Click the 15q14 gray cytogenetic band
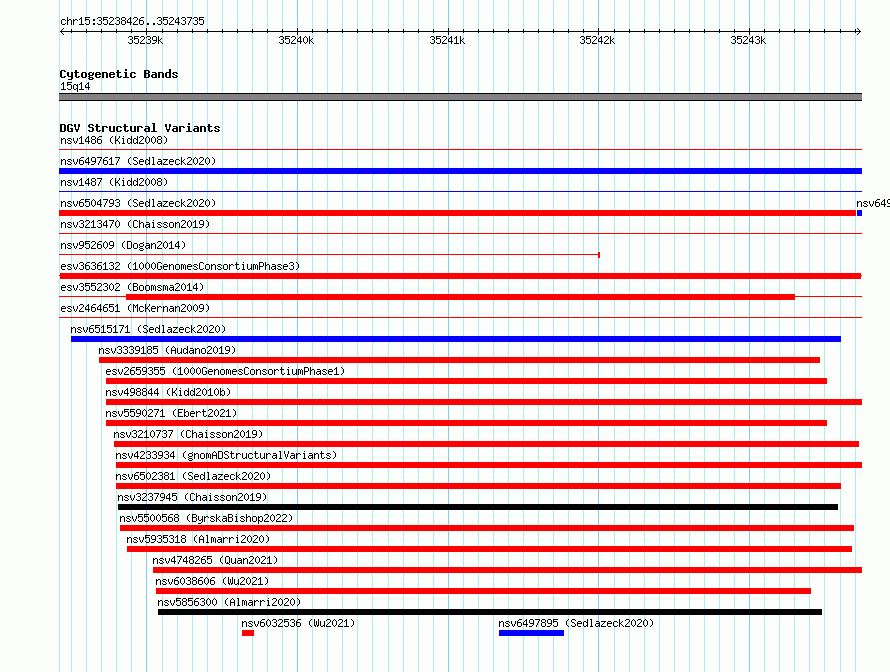Viewport: 890px width, 672px height. (460, 97)
